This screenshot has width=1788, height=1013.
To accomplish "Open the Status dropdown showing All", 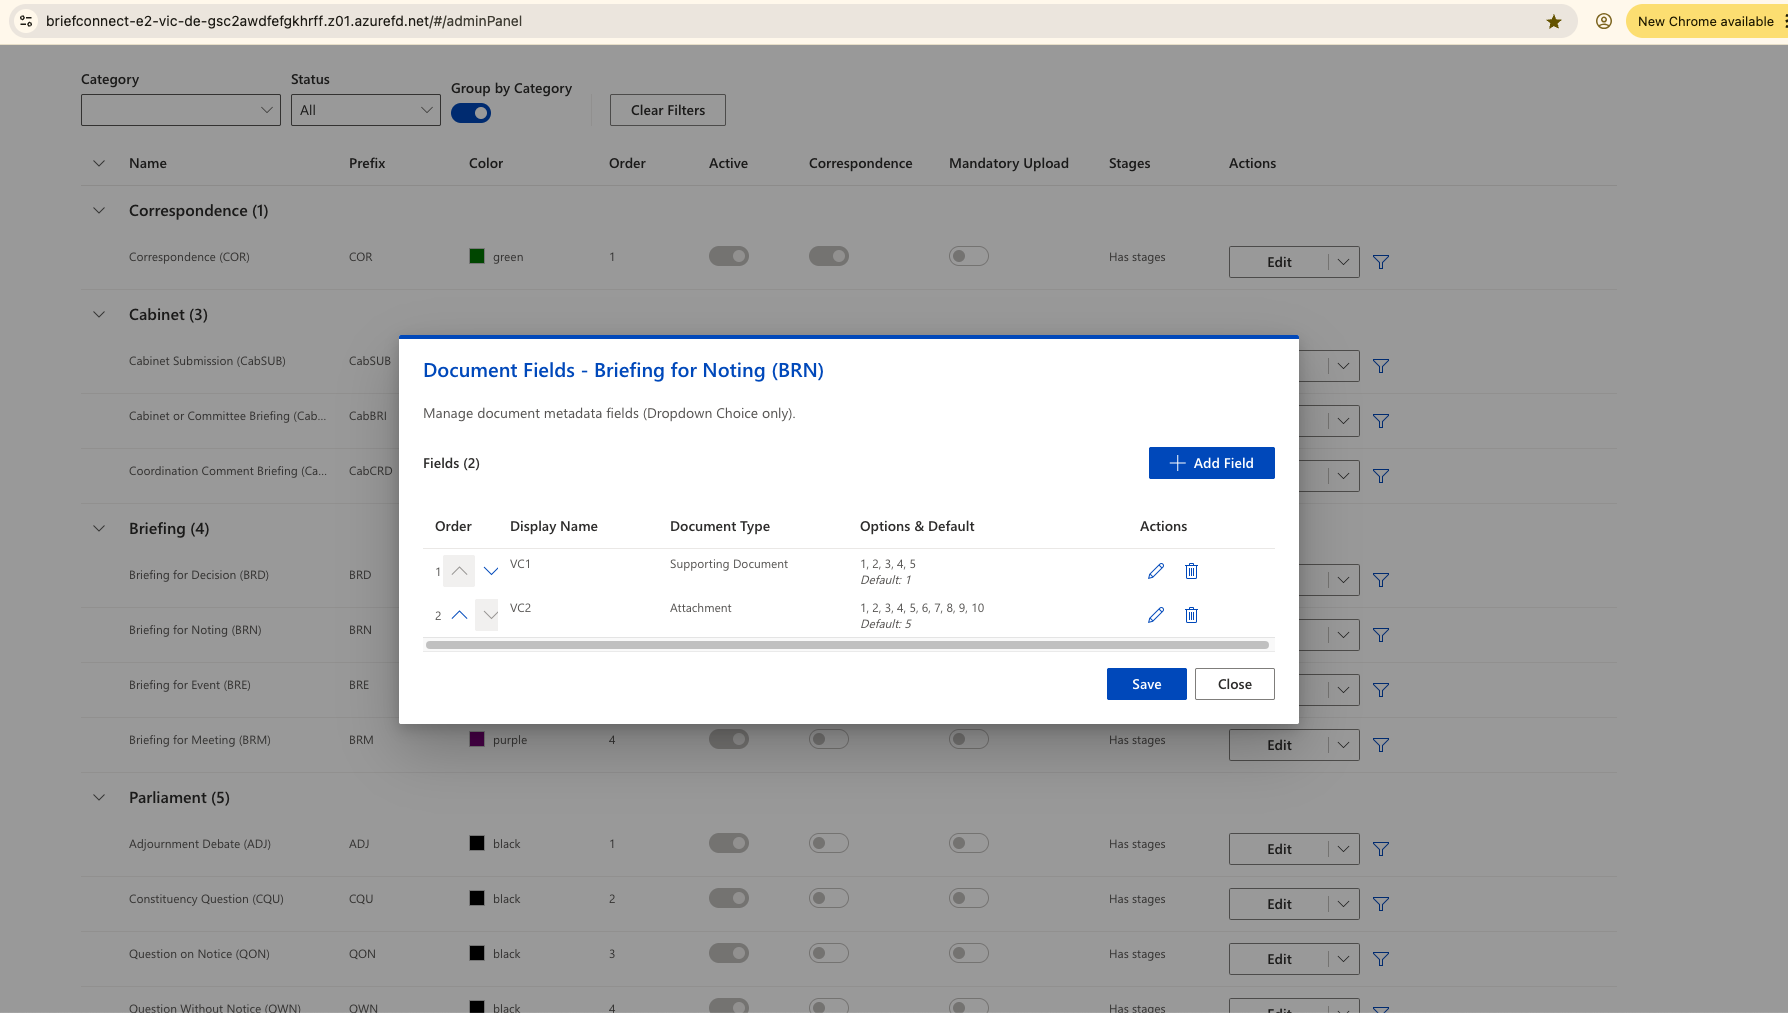I will (x=366, y=110).
